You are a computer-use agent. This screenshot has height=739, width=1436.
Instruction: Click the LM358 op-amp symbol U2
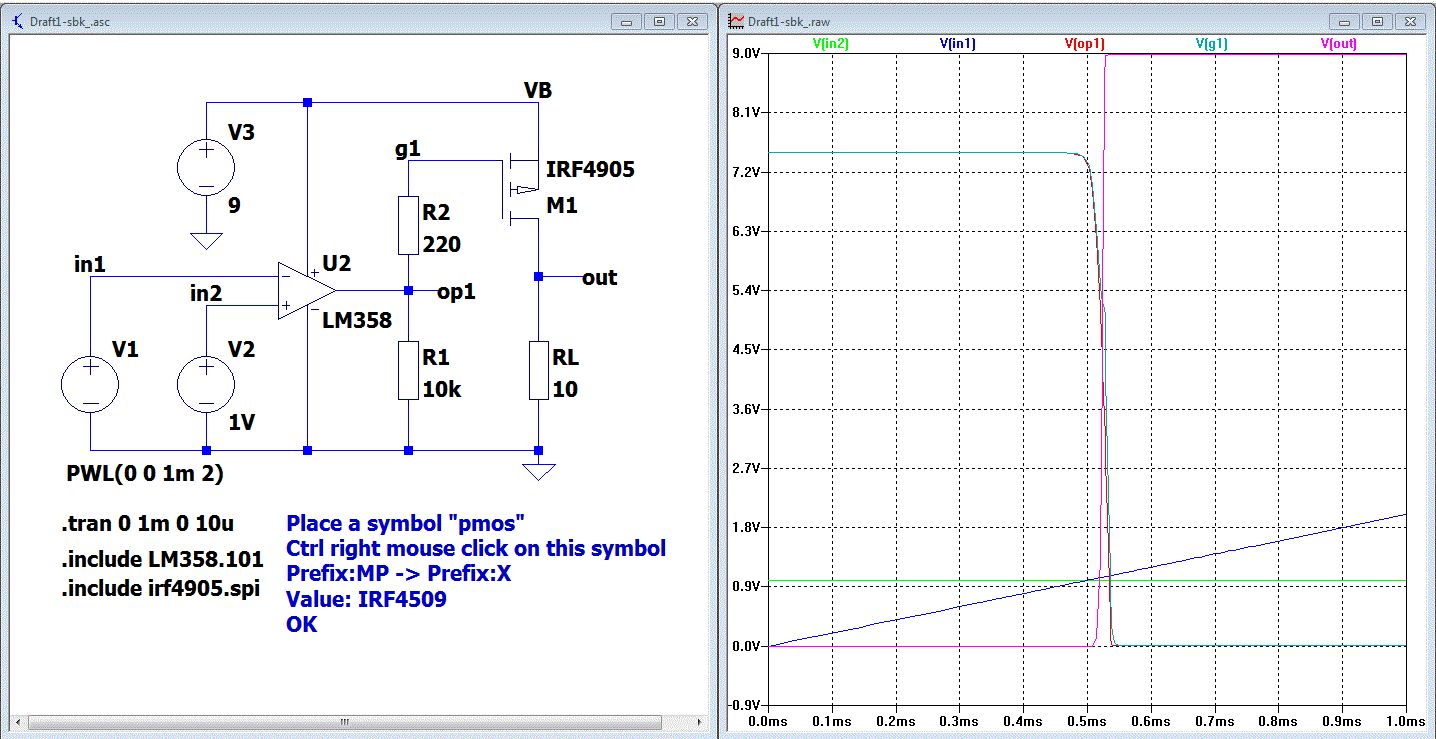coord(305,291)
